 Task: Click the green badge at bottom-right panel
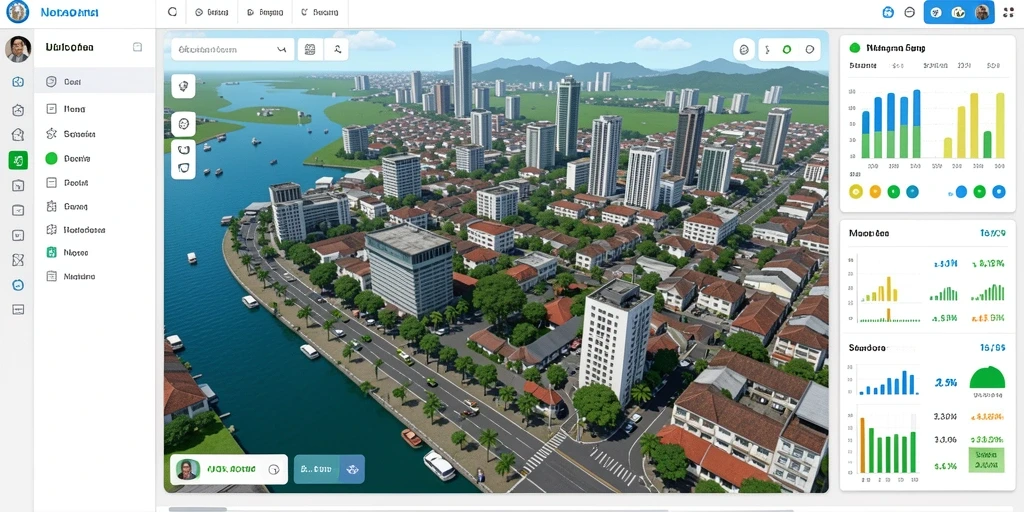986,460
